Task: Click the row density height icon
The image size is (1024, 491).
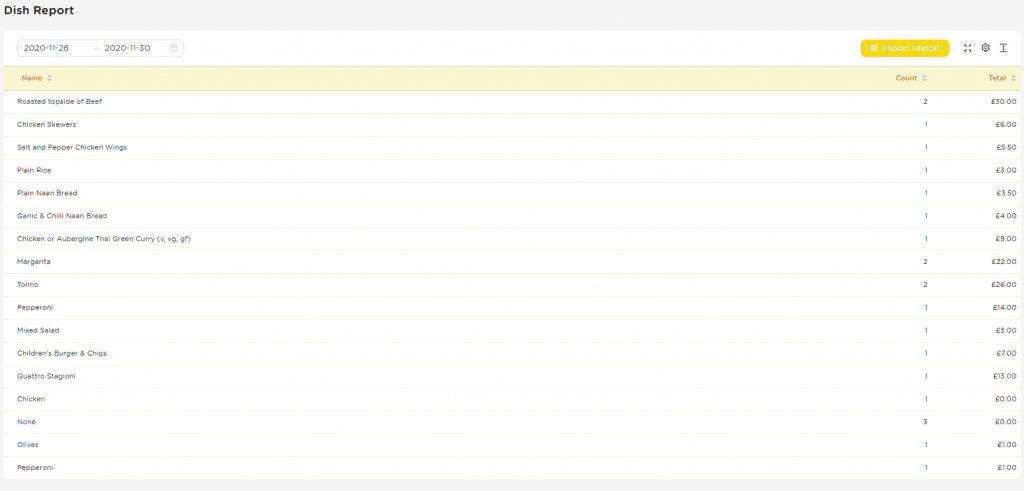Action: pos(1004,48)
